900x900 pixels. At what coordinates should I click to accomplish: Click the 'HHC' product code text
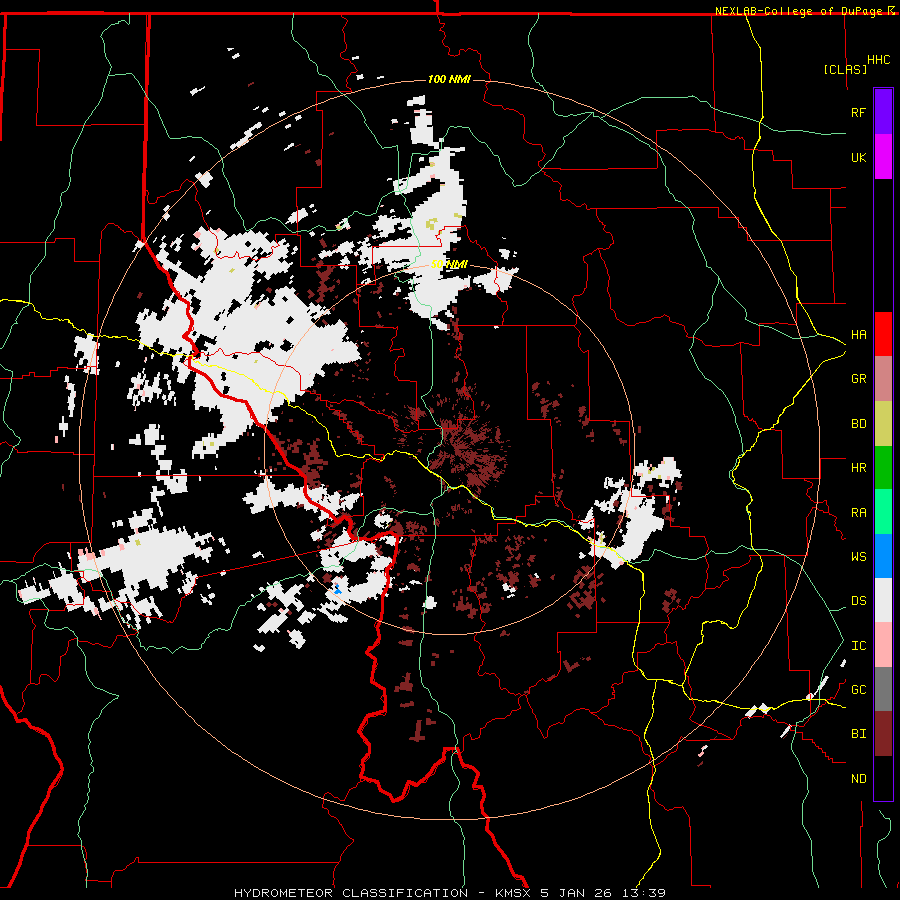pyautogui.click(x=879, y=60)
